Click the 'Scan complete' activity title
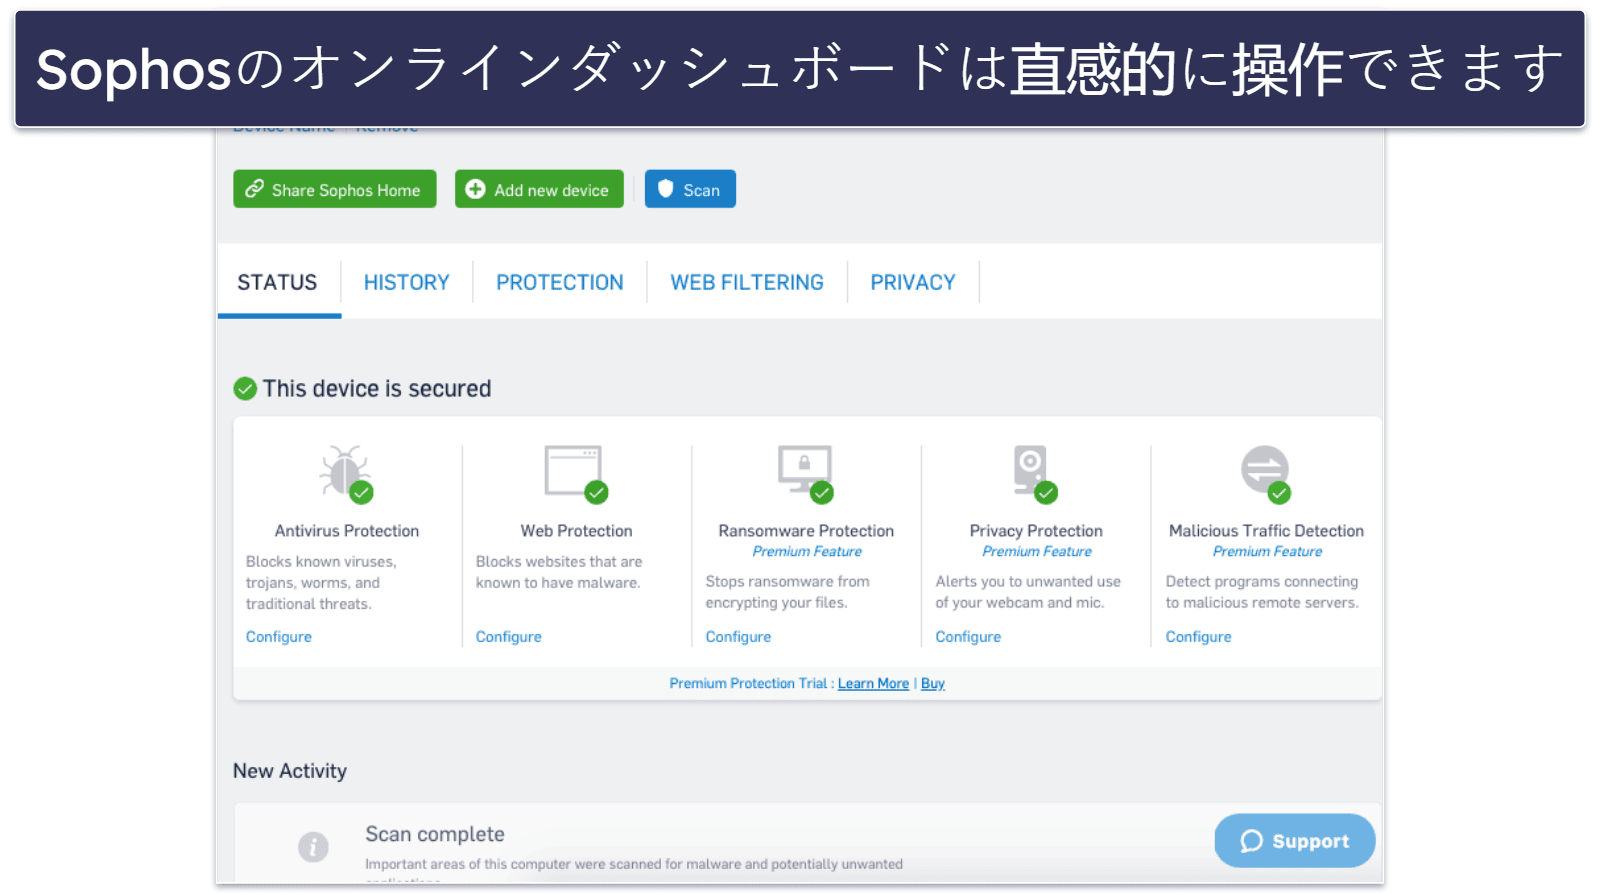The image size is (1599, 895). (x=435, y=834)
